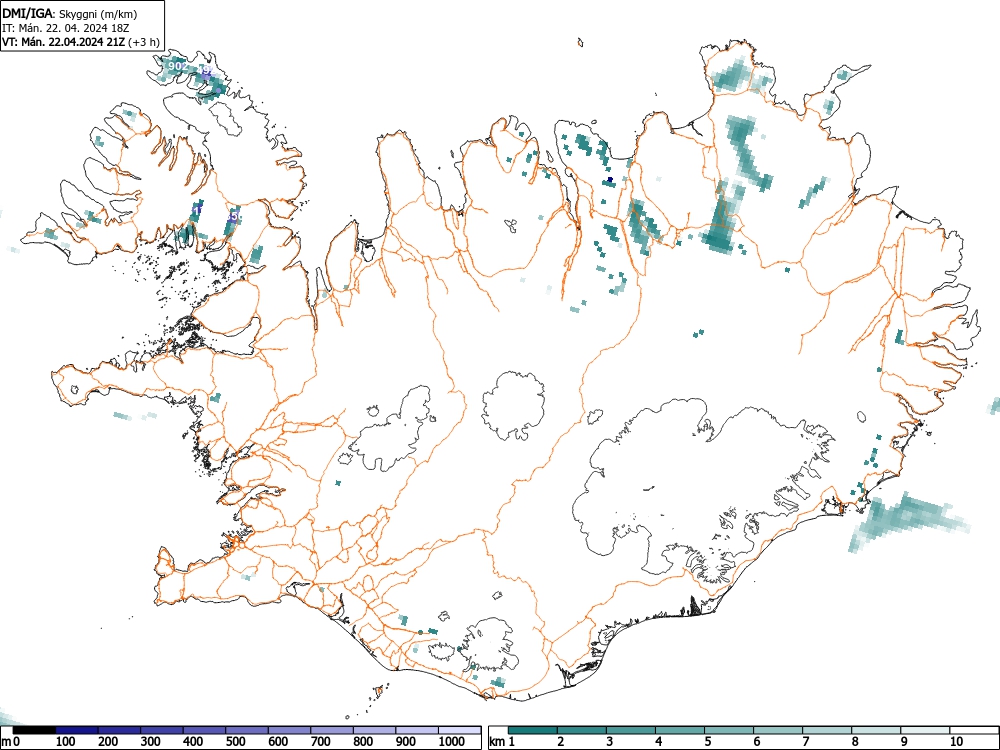The image size is (1000, 750).
Task: Click the 7–8 km legend swatch
Action: point(827,730)
